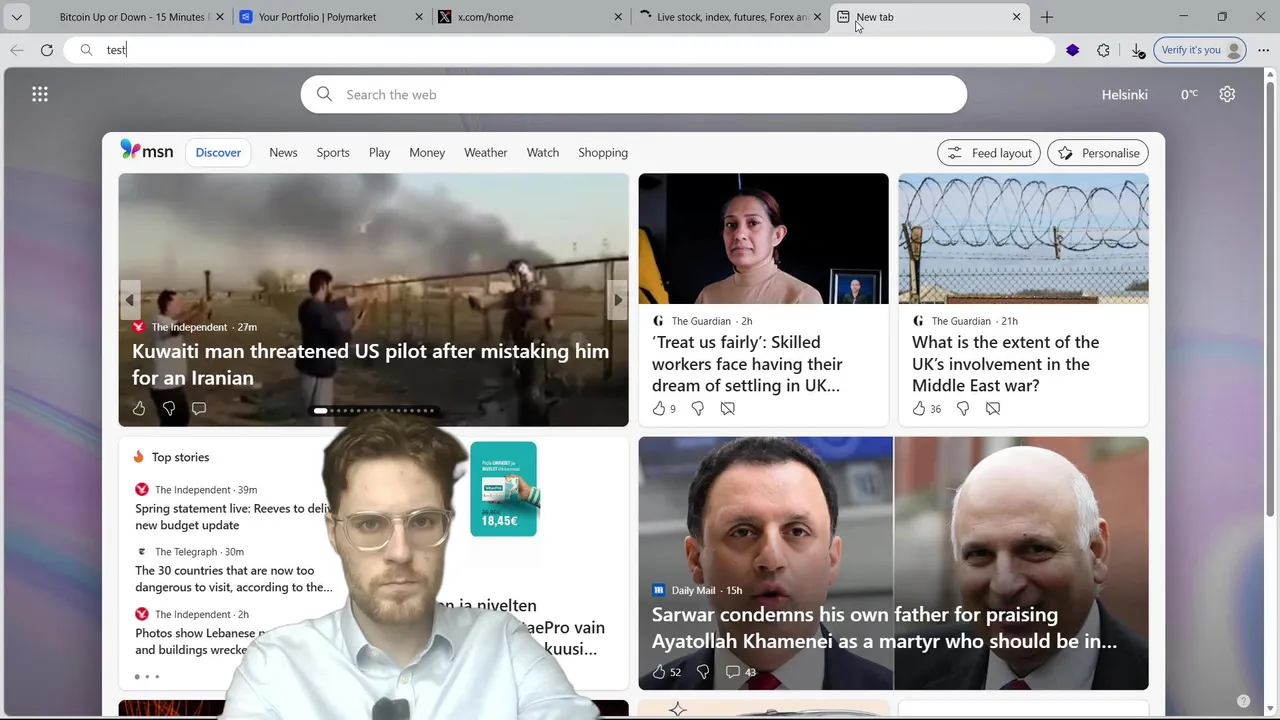Open the Watch menu item
The height and width of the screenshot is (720, 1280).
[543, 153]
